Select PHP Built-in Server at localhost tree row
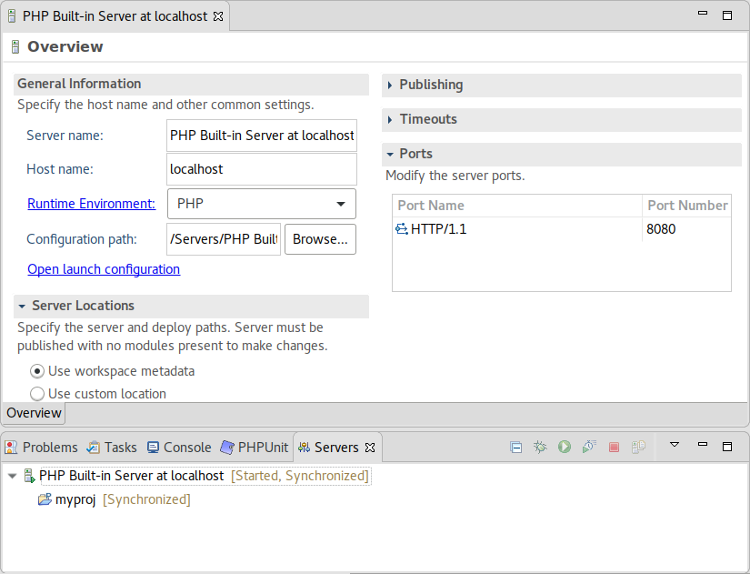Screen dimensions: 750x574 [x=206, y=476]
